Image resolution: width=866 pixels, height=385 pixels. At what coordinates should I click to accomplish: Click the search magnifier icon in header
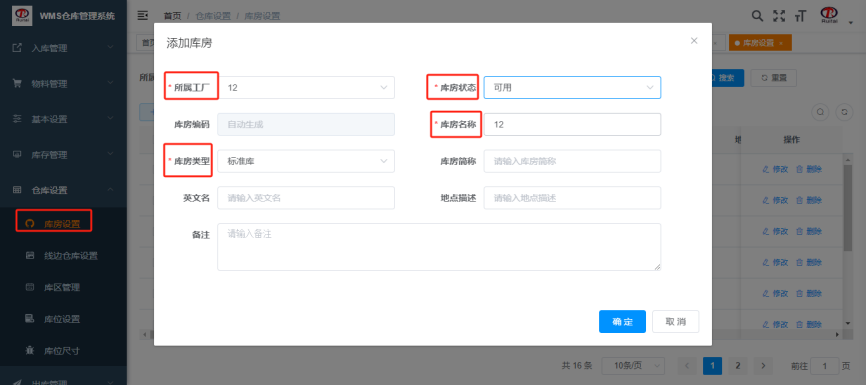pos(758,15)
